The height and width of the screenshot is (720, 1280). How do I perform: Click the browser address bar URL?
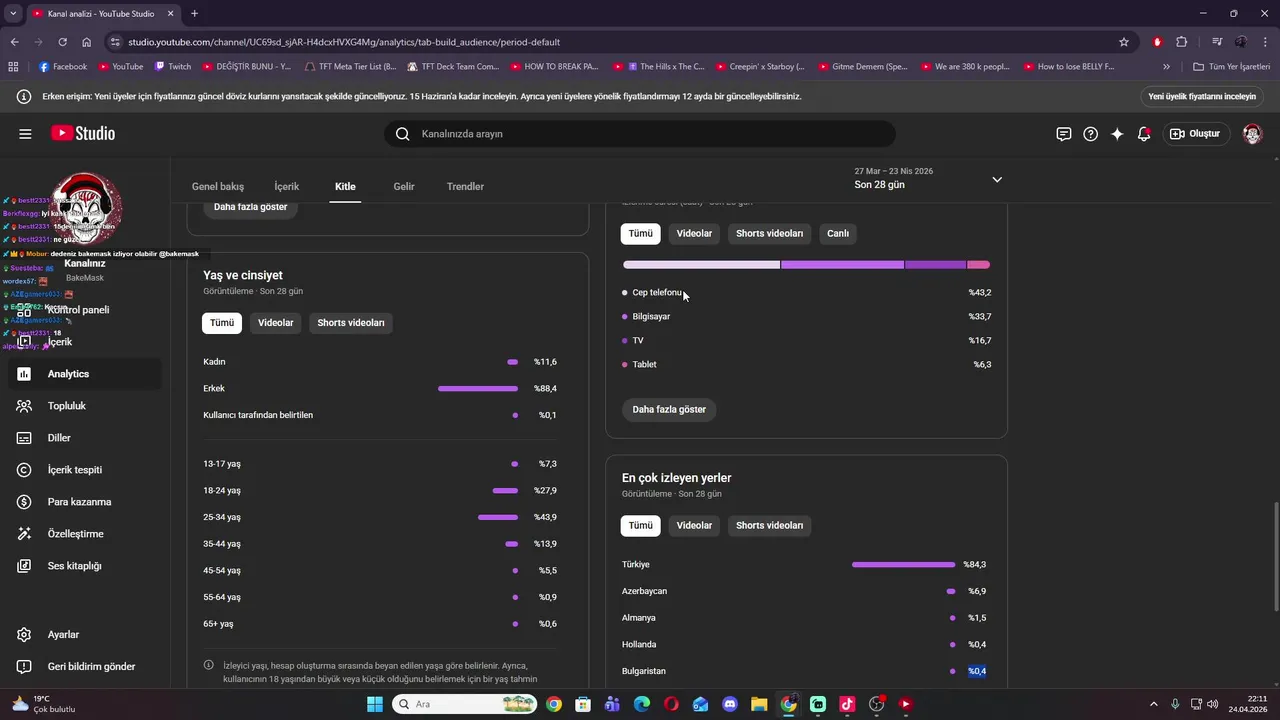coord(344,42)
